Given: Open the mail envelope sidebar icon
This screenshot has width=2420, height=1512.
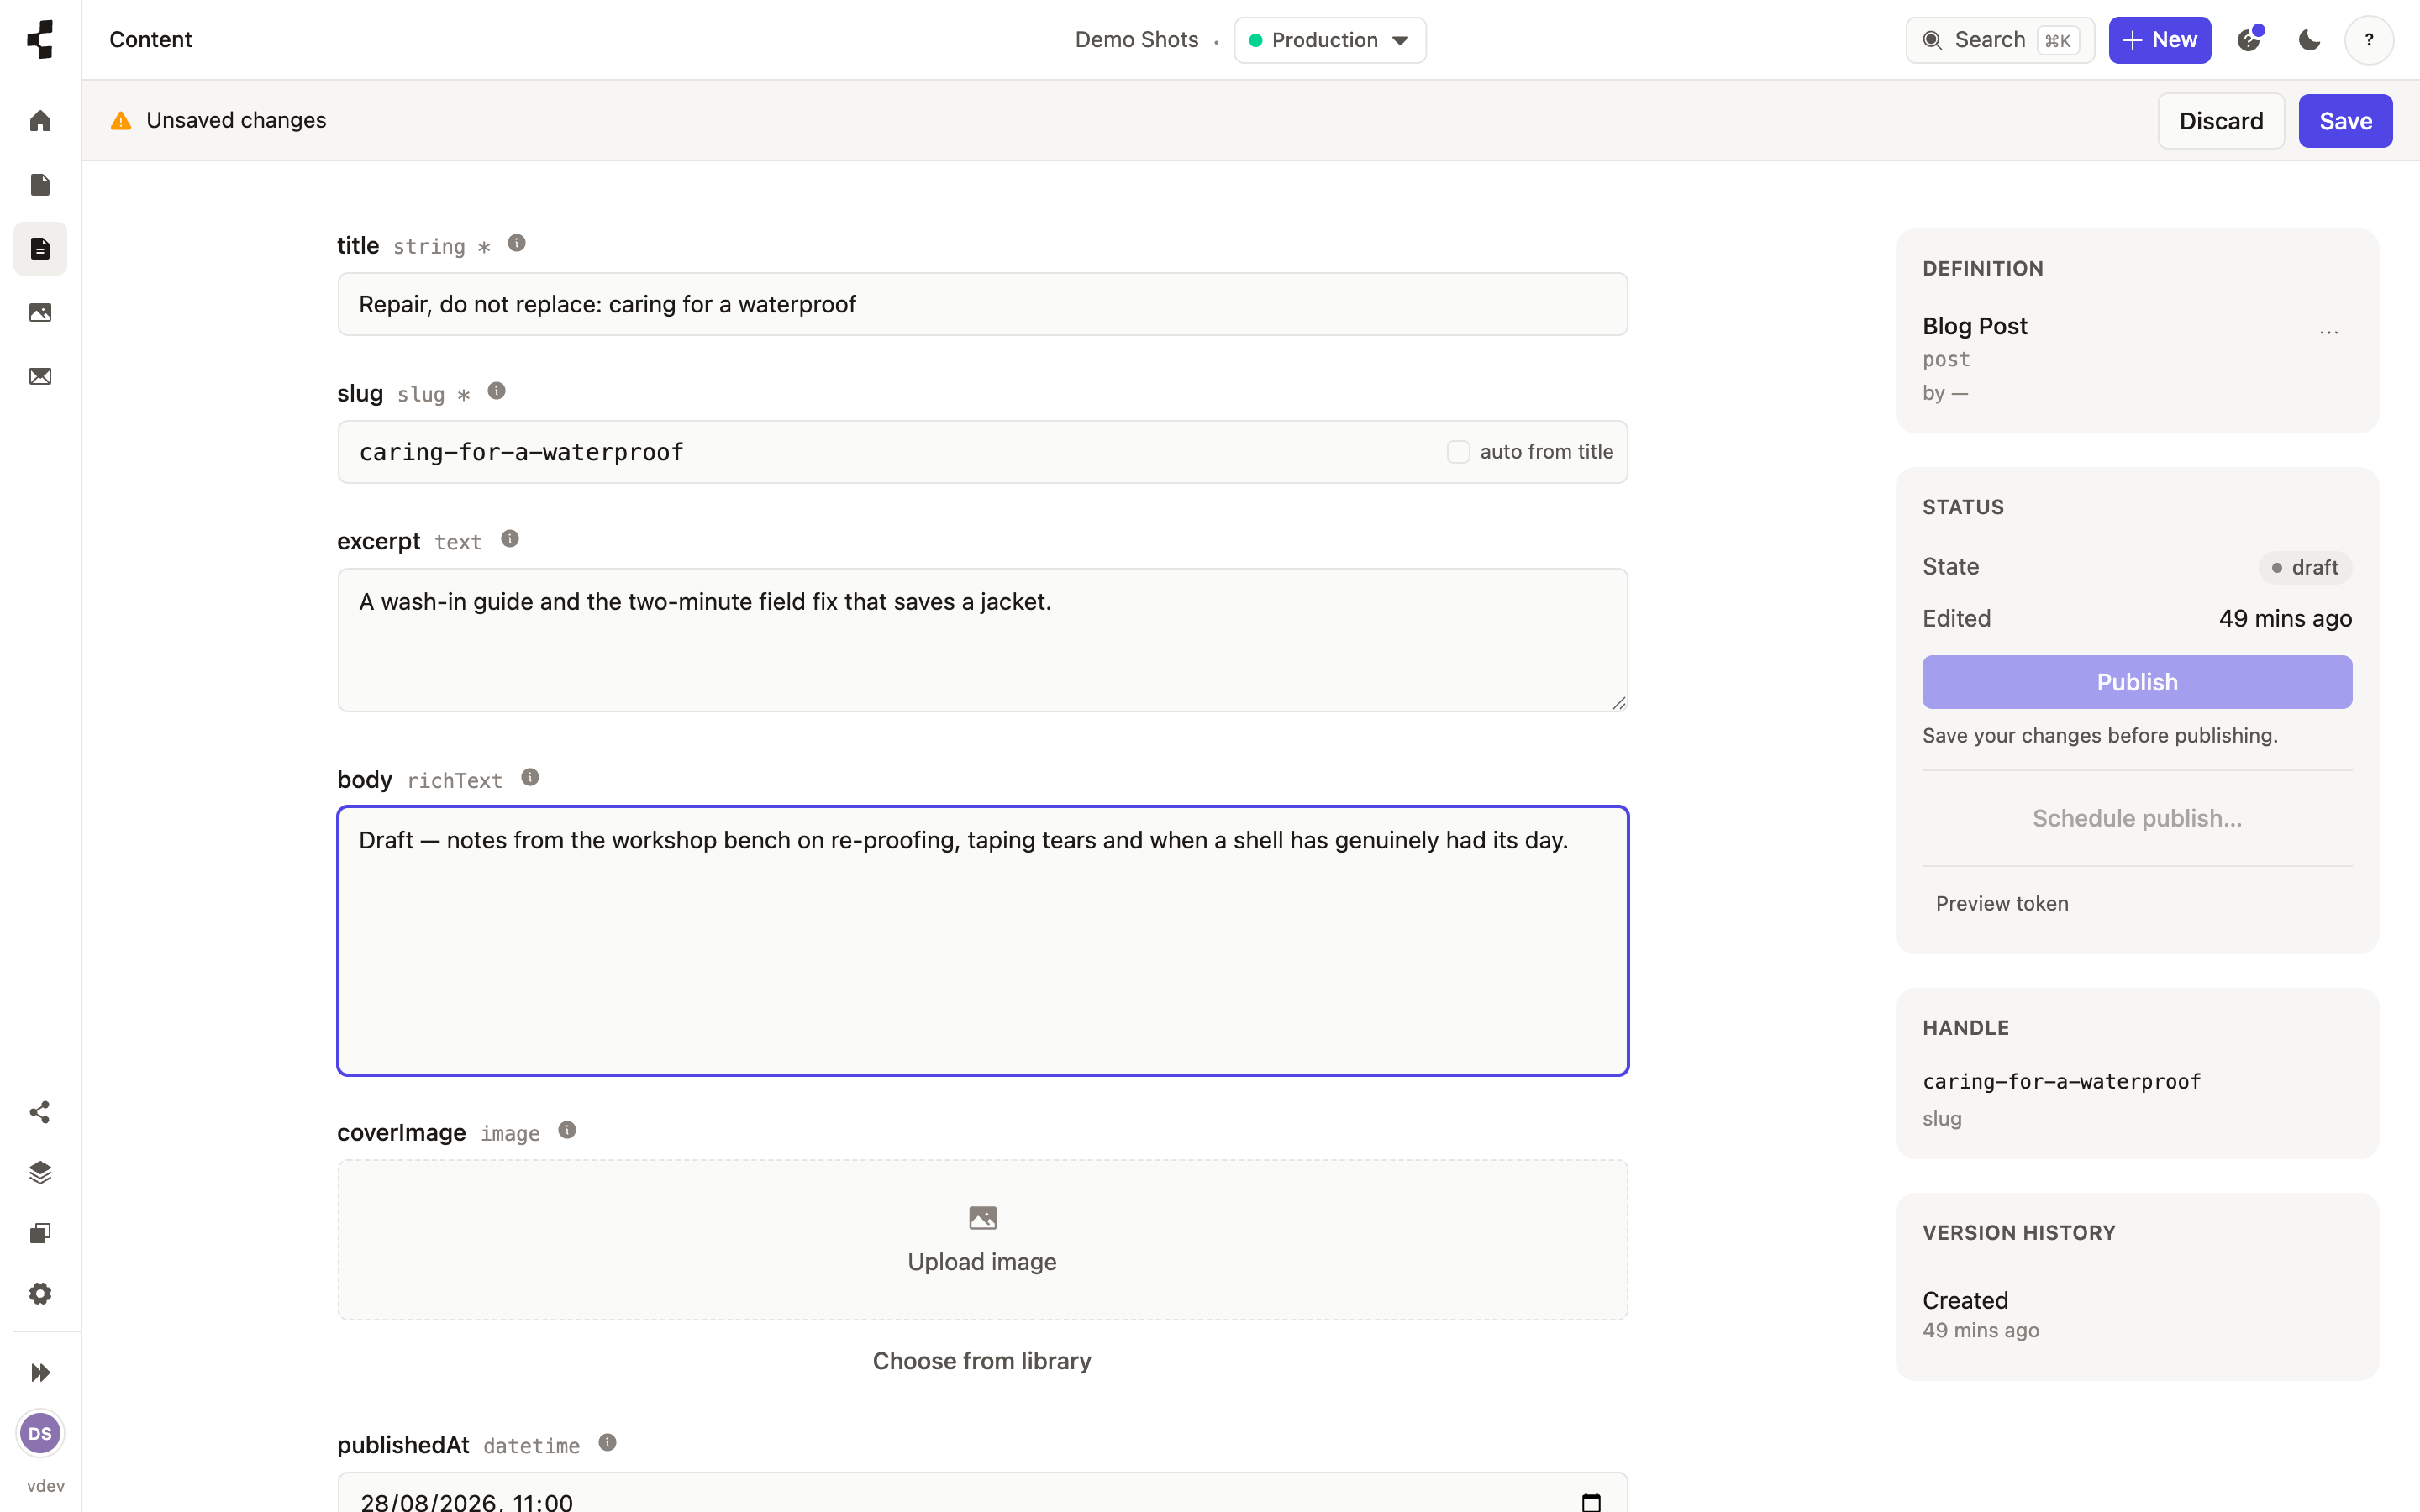Looking at the screenshot, I should [x=40, y=377].
